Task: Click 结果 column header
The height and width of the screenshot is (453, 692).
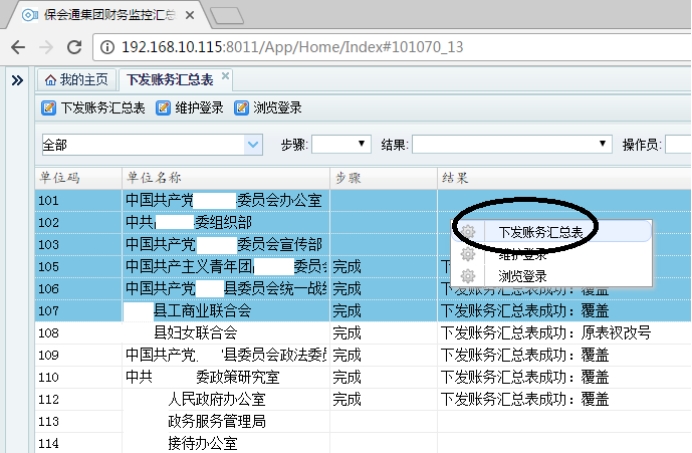Action: point(564,178)
